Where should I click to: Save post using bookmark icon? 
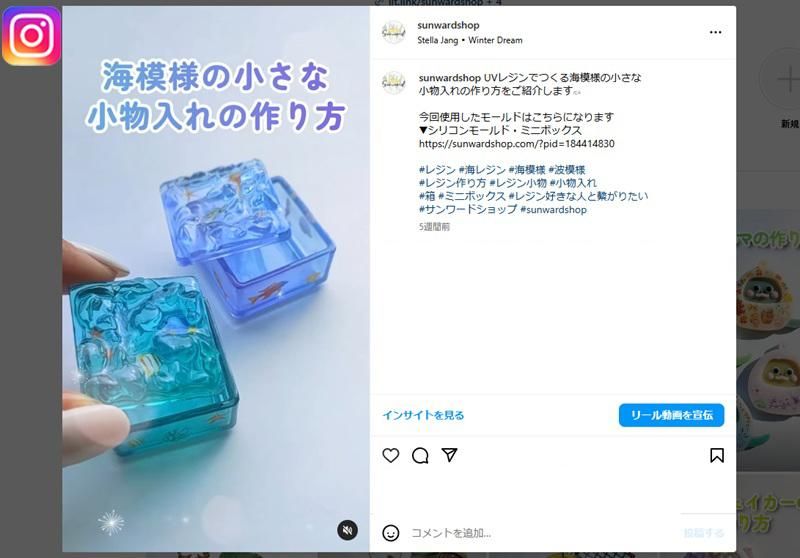pyautogui.click(x=716, y=455)
